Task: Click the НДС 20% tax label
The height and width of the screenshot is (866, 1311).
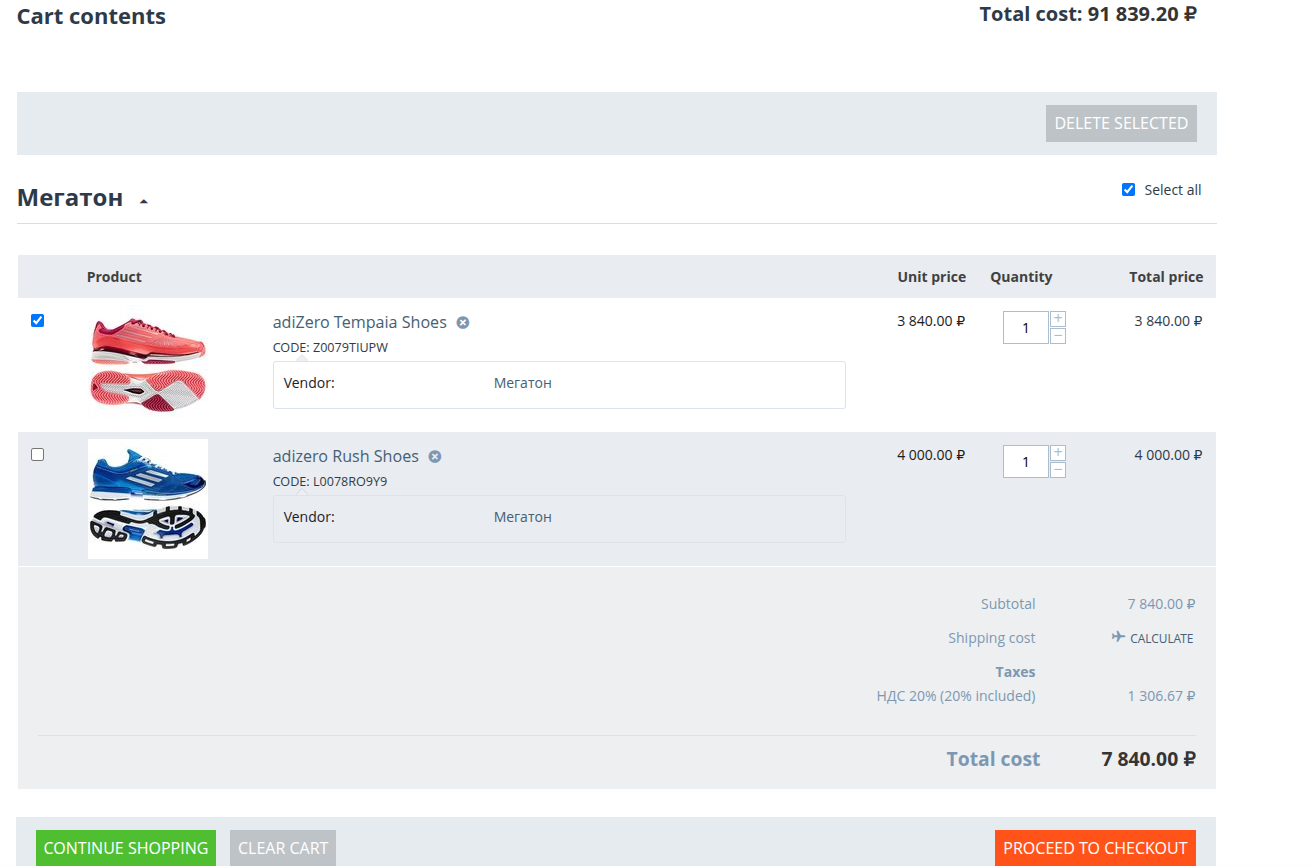Action: (x=956, y=696)
